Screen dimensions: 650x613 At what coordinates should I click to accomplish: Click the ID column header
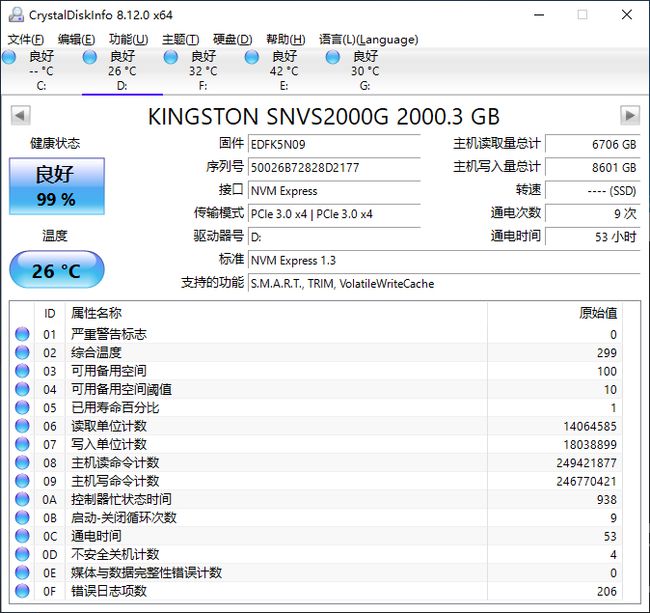tap(49, 313)
